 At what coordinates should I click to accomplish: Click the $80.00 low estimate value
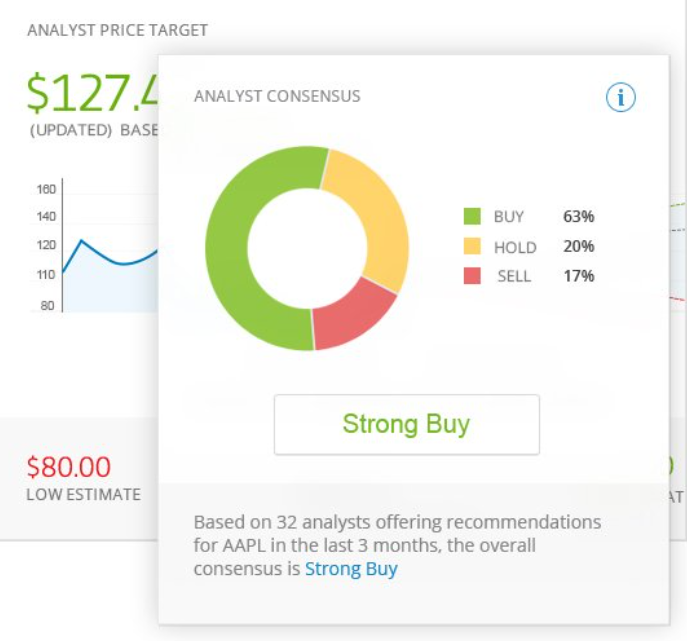point(69,467)
